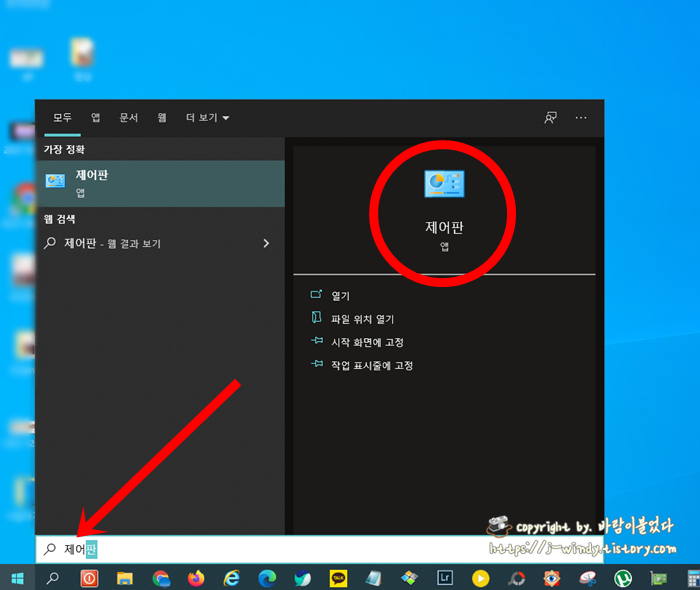Open the three-dot options menu
Image resolution: width=700 pixels, height=590 pixels.
coord(581,118)
